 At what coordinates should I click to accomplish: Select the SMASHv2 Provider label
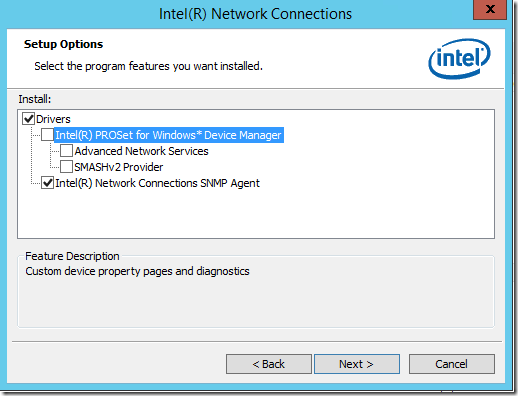click(119, 167)
